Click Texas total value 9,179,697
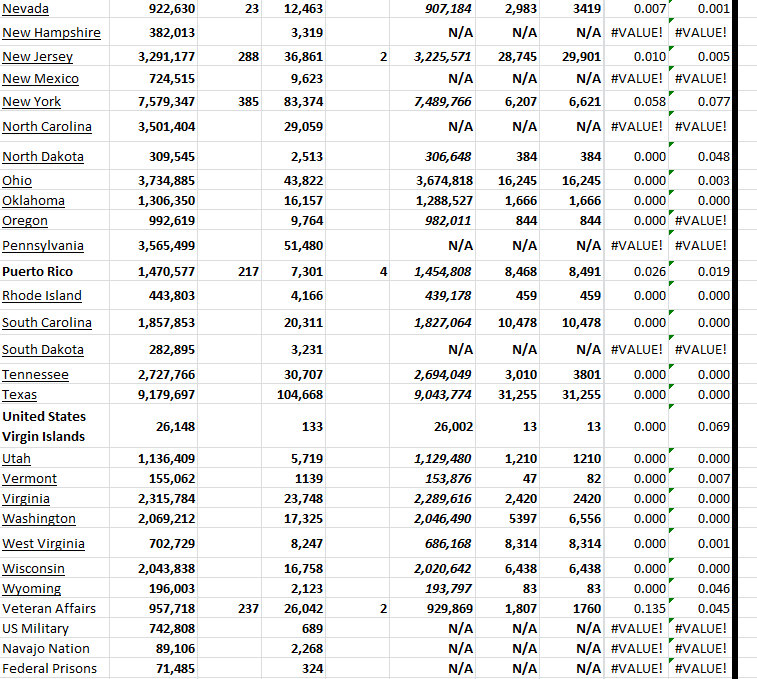The height and width of the screenshot is (679, 757). [x=166, y=394]
